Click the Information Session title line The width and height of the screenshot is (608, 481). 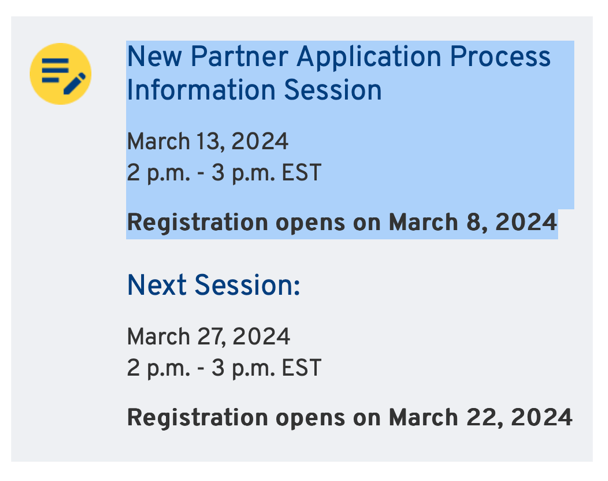pyautogui.click(x=254, y=90)
